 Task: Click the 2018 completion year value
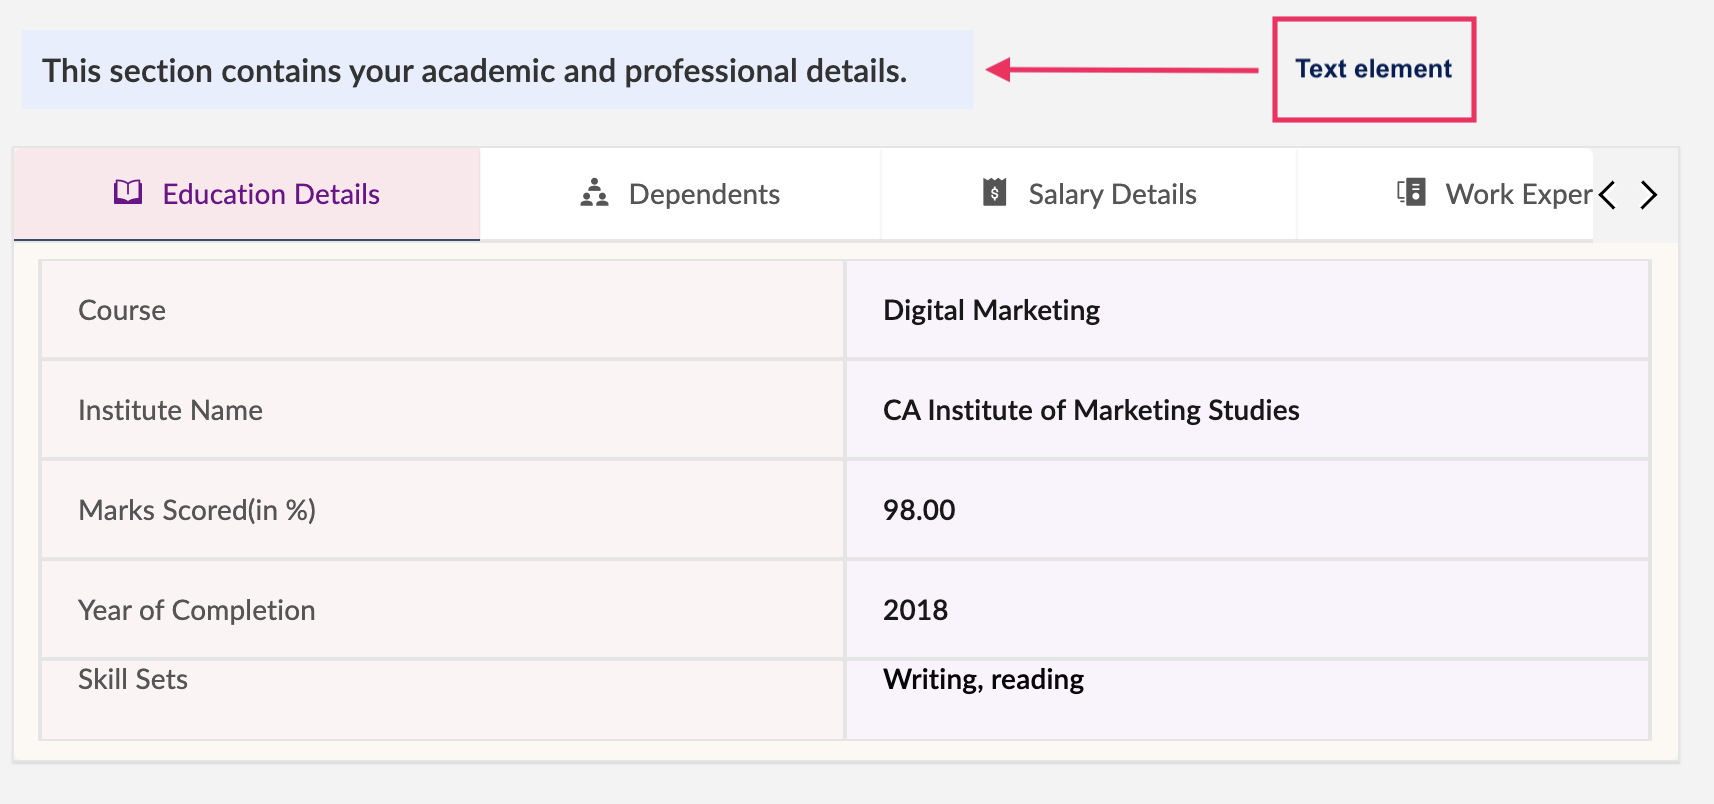point(915,610)
